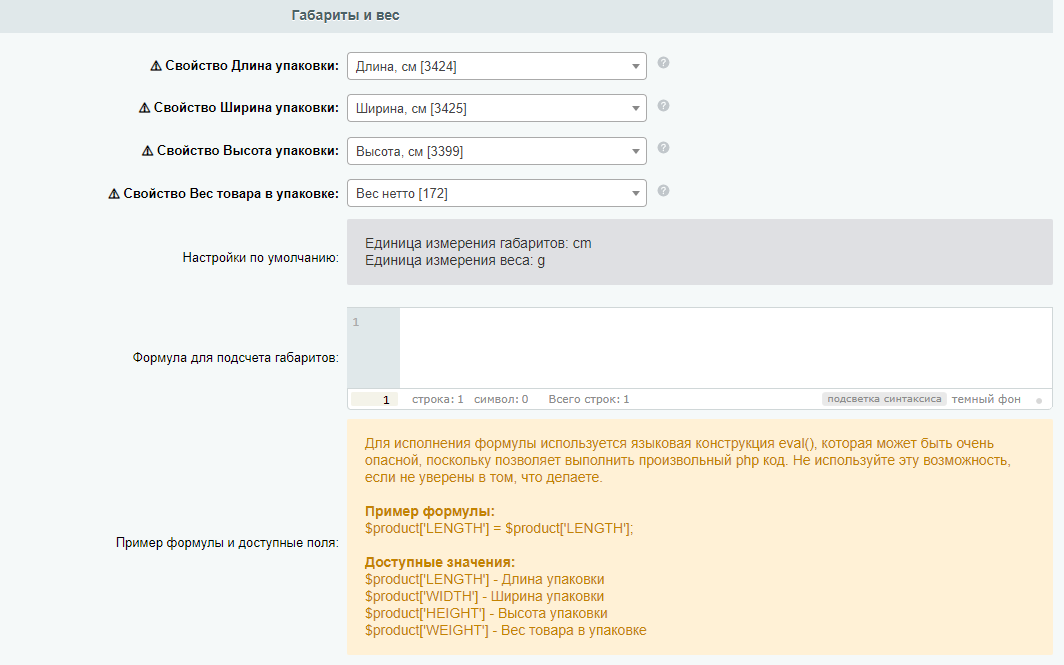
Task: Click Единица измерения габаритов: cm text
Action: (478, 244)
